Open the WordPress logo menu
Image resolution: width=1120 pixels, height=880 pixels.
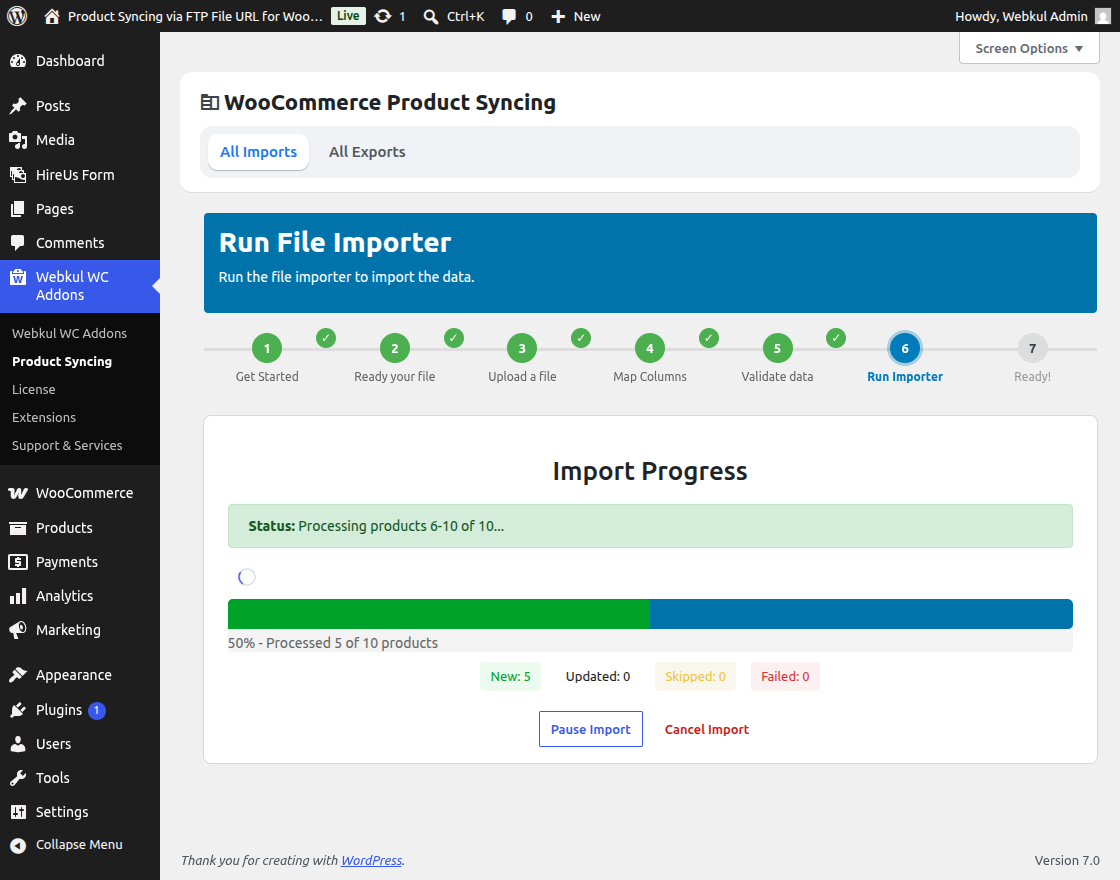[17, 16]
